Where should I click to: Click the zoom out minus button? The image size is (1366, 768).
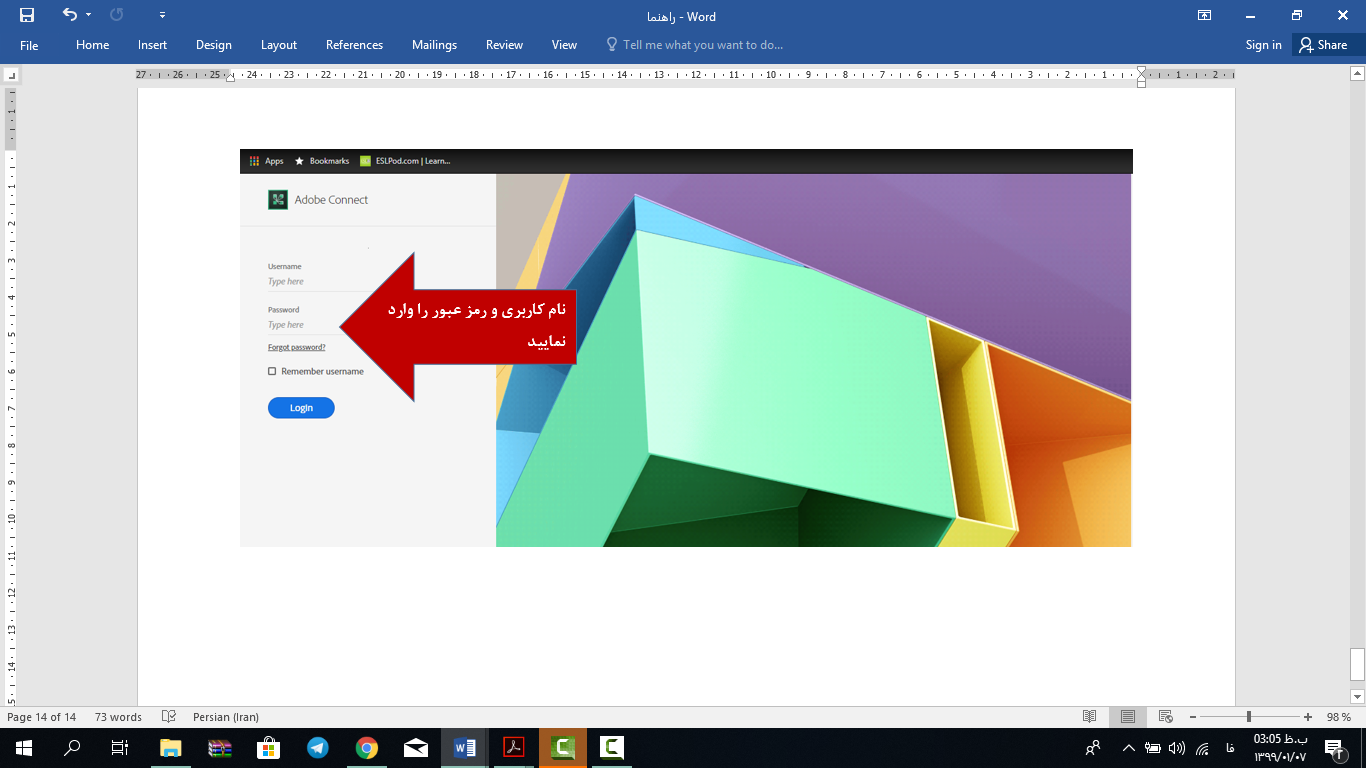point(1193,717)
